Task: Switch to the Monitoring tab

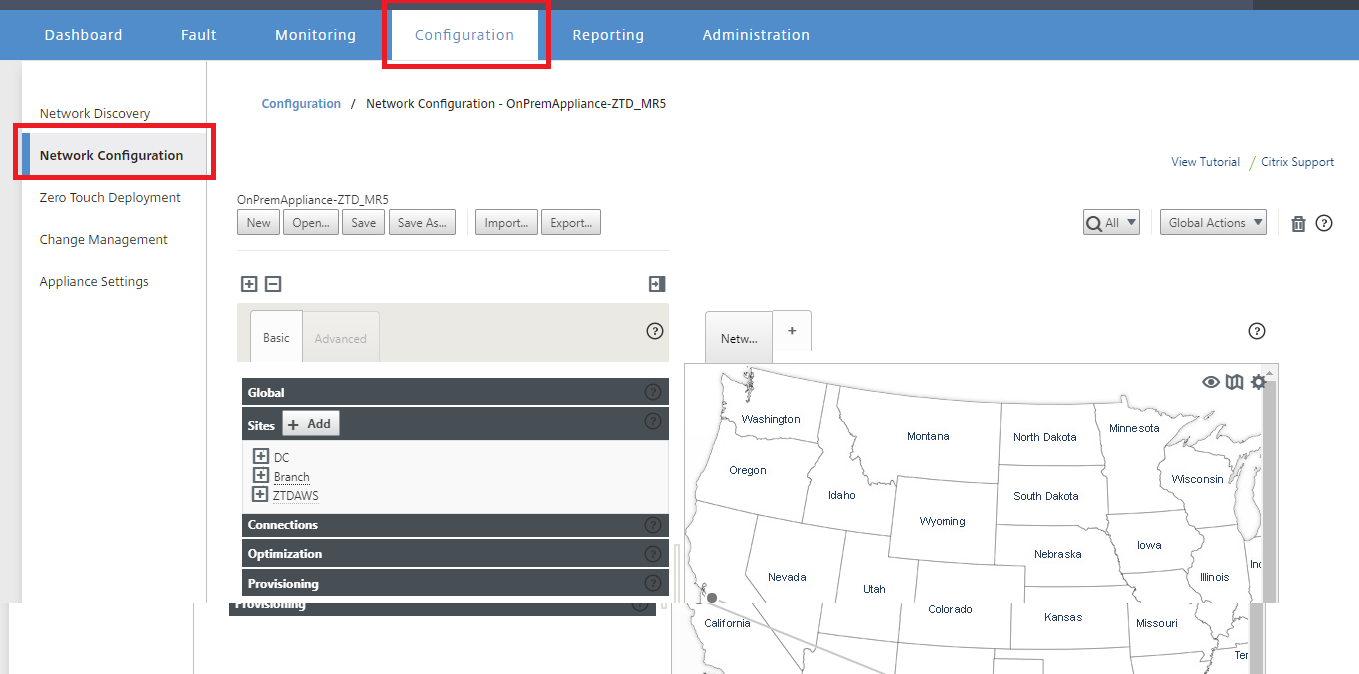Action: (316, 35)
